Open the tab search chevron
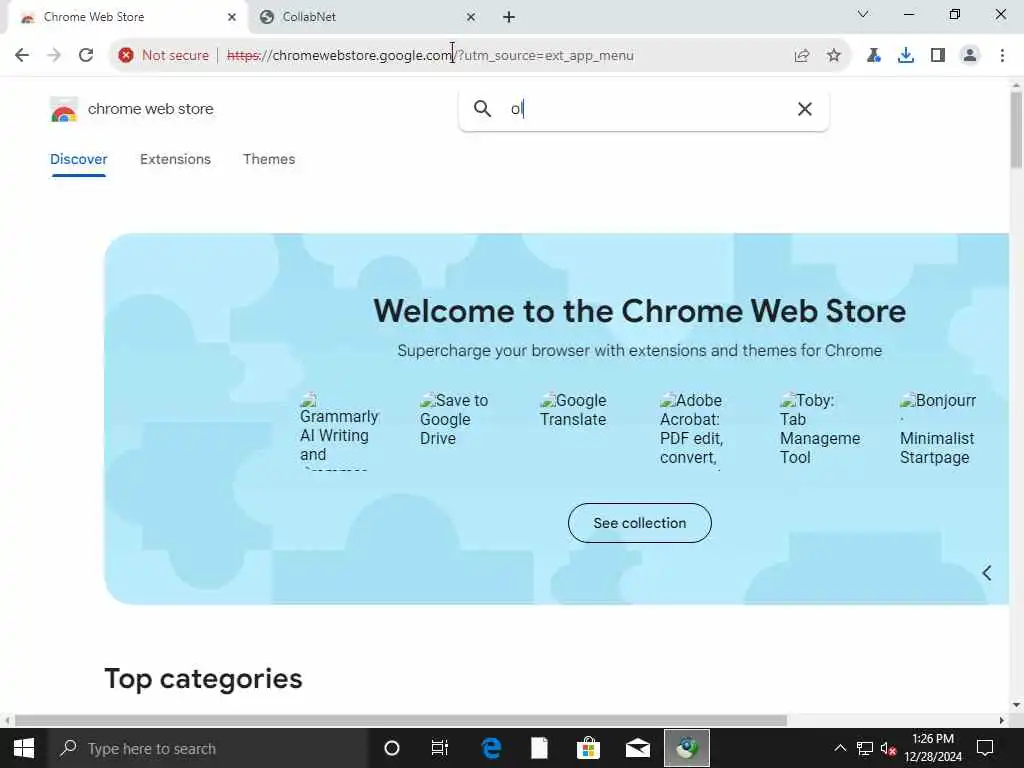 [863, 14]
